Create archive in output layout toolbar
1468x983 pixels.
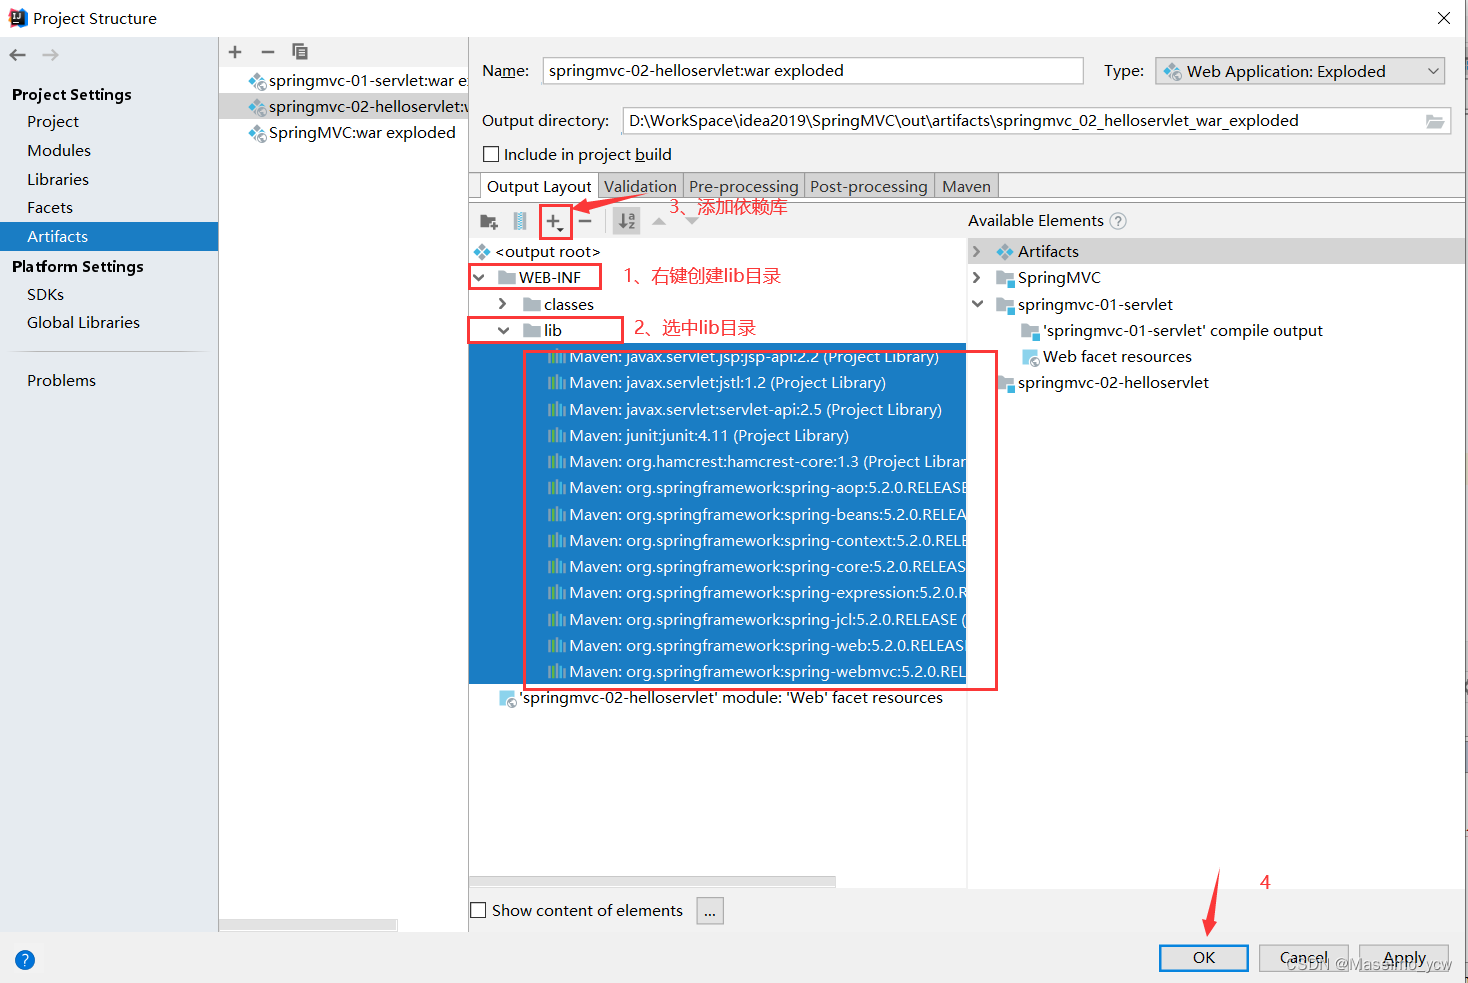pos(520,221)
